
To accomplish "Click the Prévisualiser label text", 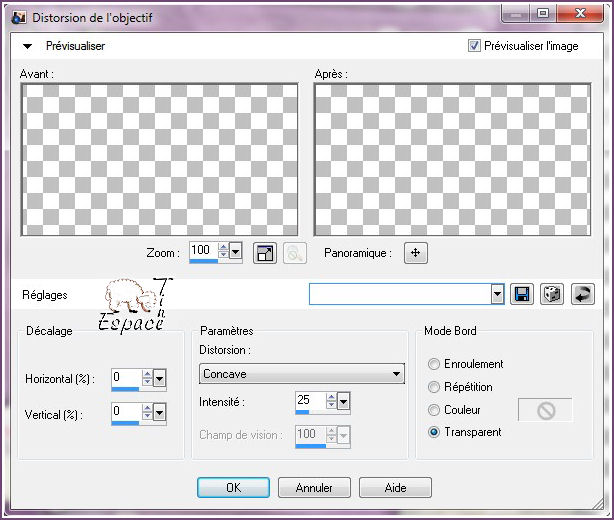I will [x=76, y=46].
